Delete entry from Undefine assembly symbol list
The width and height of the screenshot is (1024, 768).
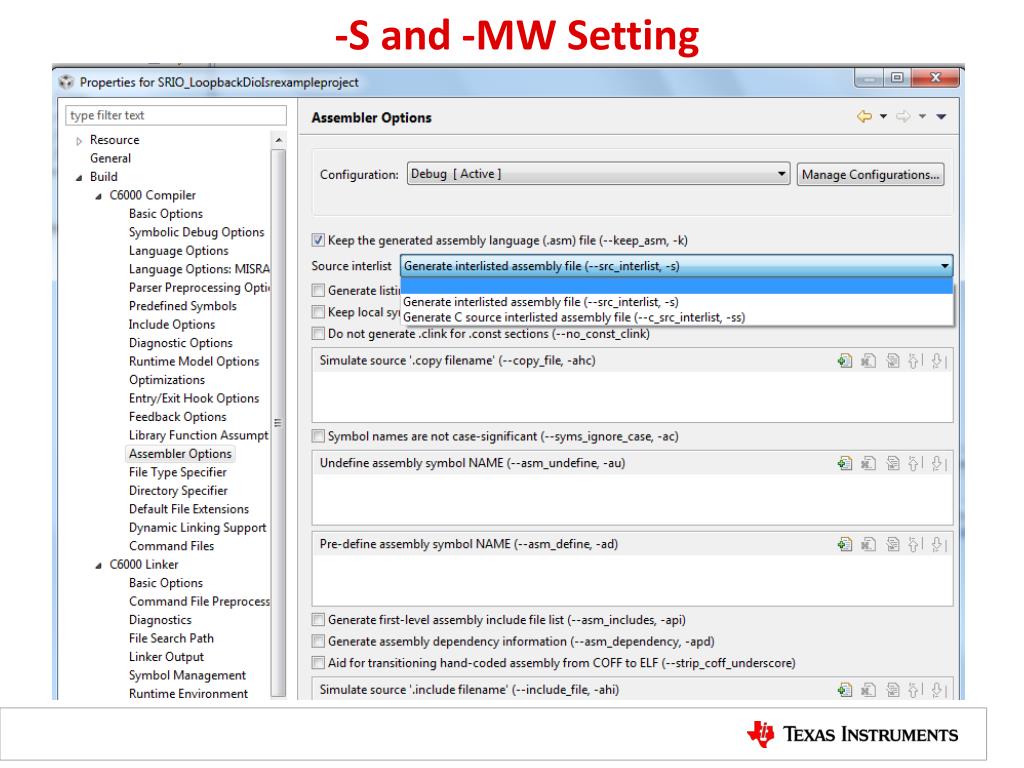pos(868,463)
